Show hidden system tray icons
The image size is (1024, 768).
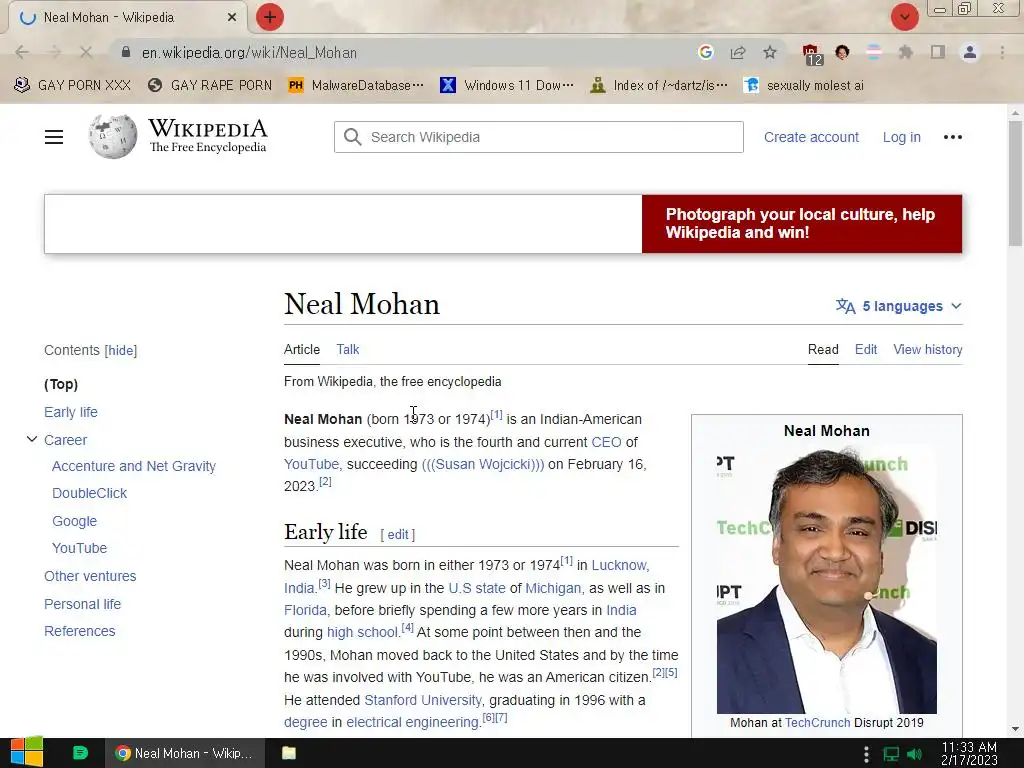coord(866,754)
